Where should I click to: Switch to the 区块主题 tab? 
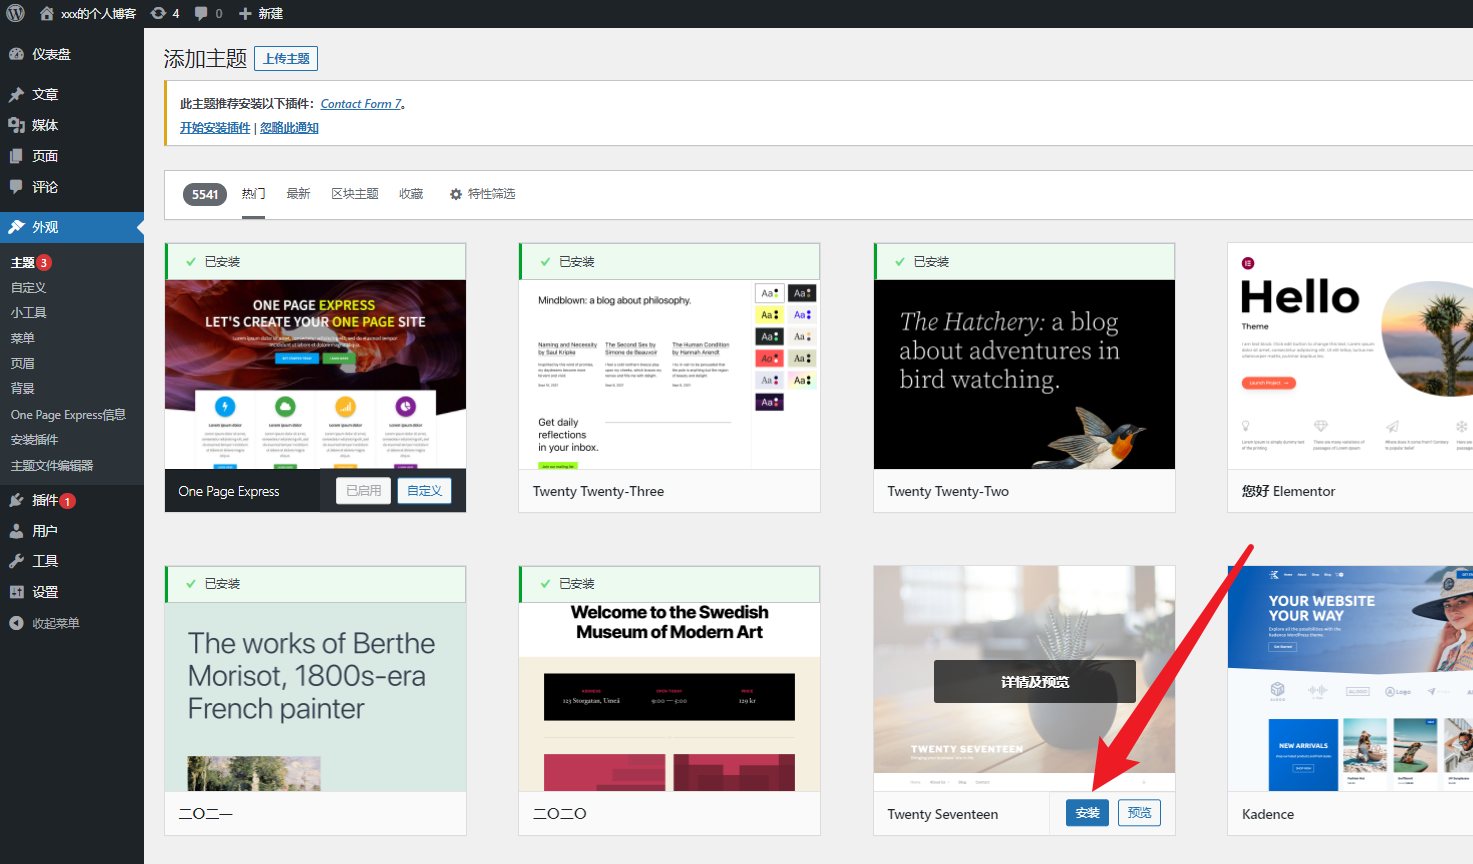pos(355,194)
